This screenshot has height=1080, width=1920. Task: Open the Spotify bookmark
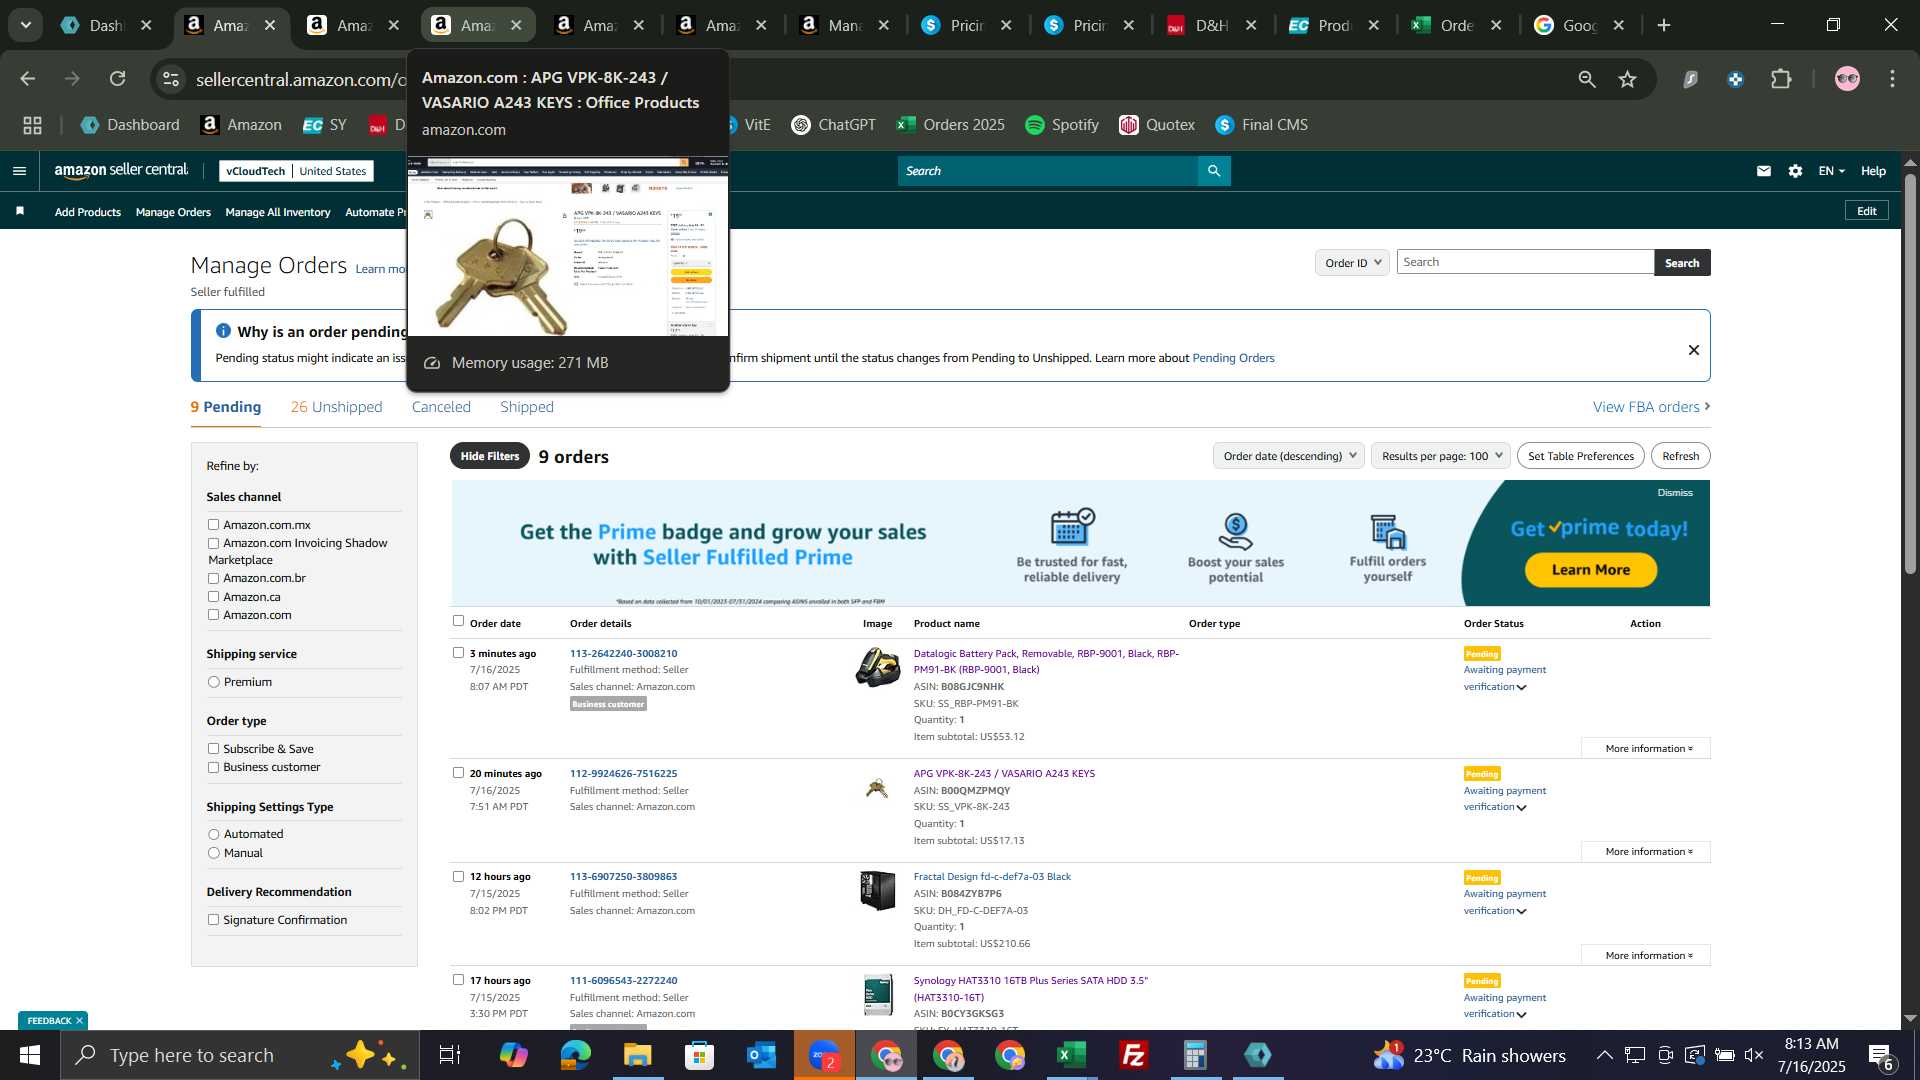pyautogui.click(x=1062, y=125)
